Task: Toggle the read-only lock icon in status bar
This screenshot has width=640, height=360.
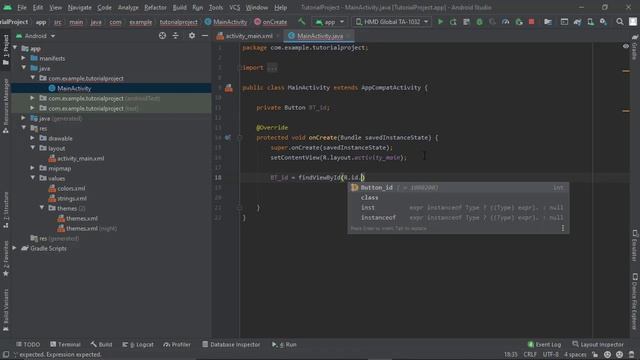Action: click(x=595, y=354)
